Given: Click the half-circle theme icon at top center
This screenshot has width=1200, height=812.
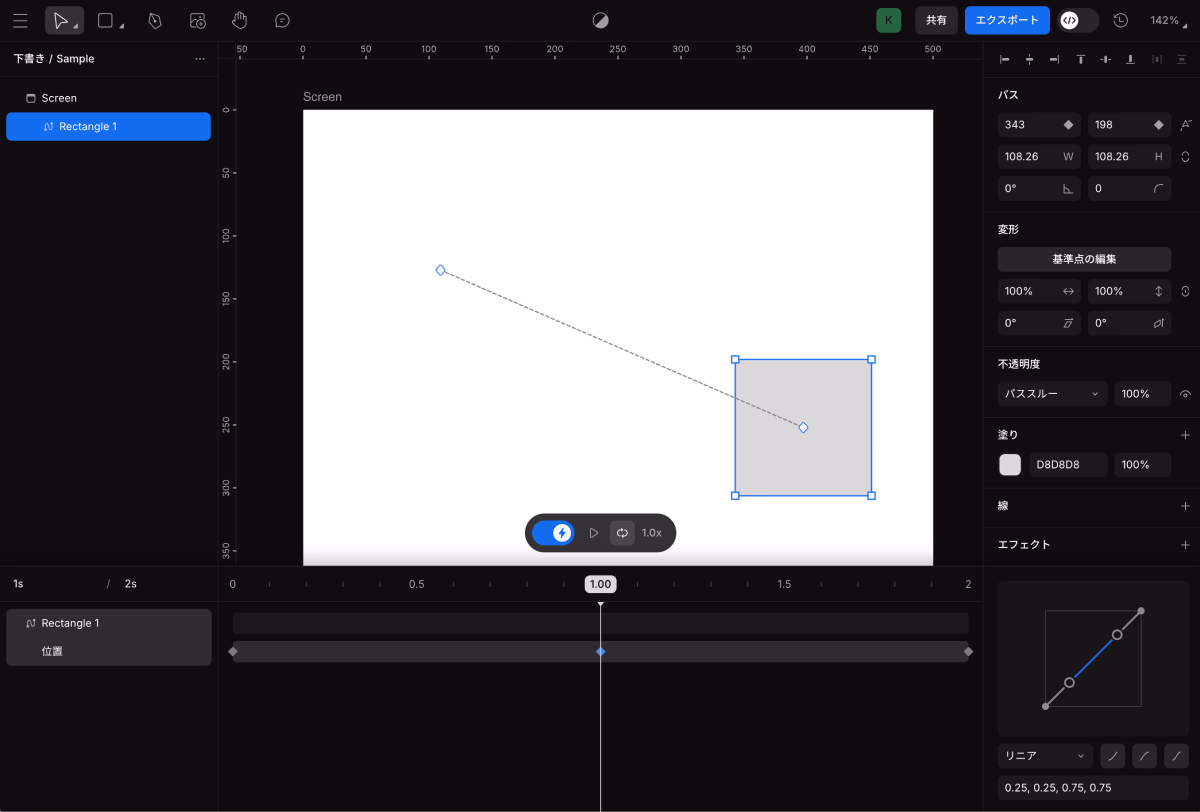Looking at the screenshot, I should coord(600,20).
